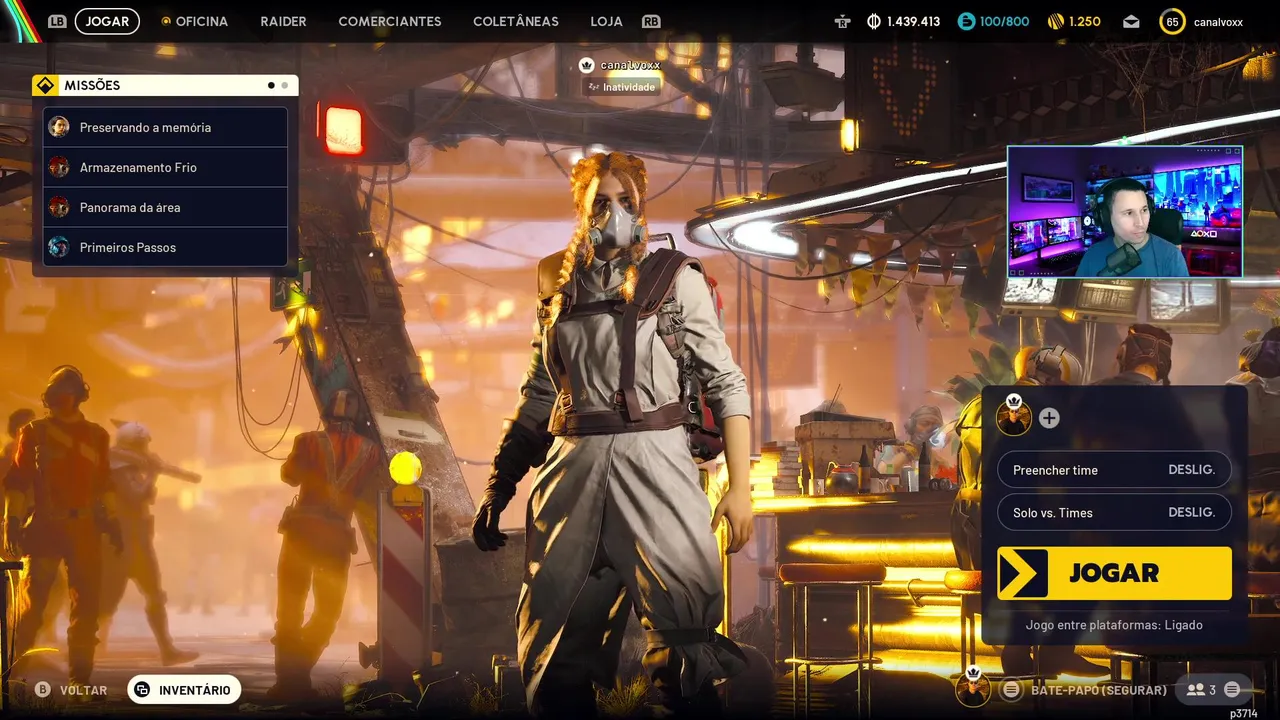
Task: Open the COMERCIANTES tab
Action: (x=390, y=21)
